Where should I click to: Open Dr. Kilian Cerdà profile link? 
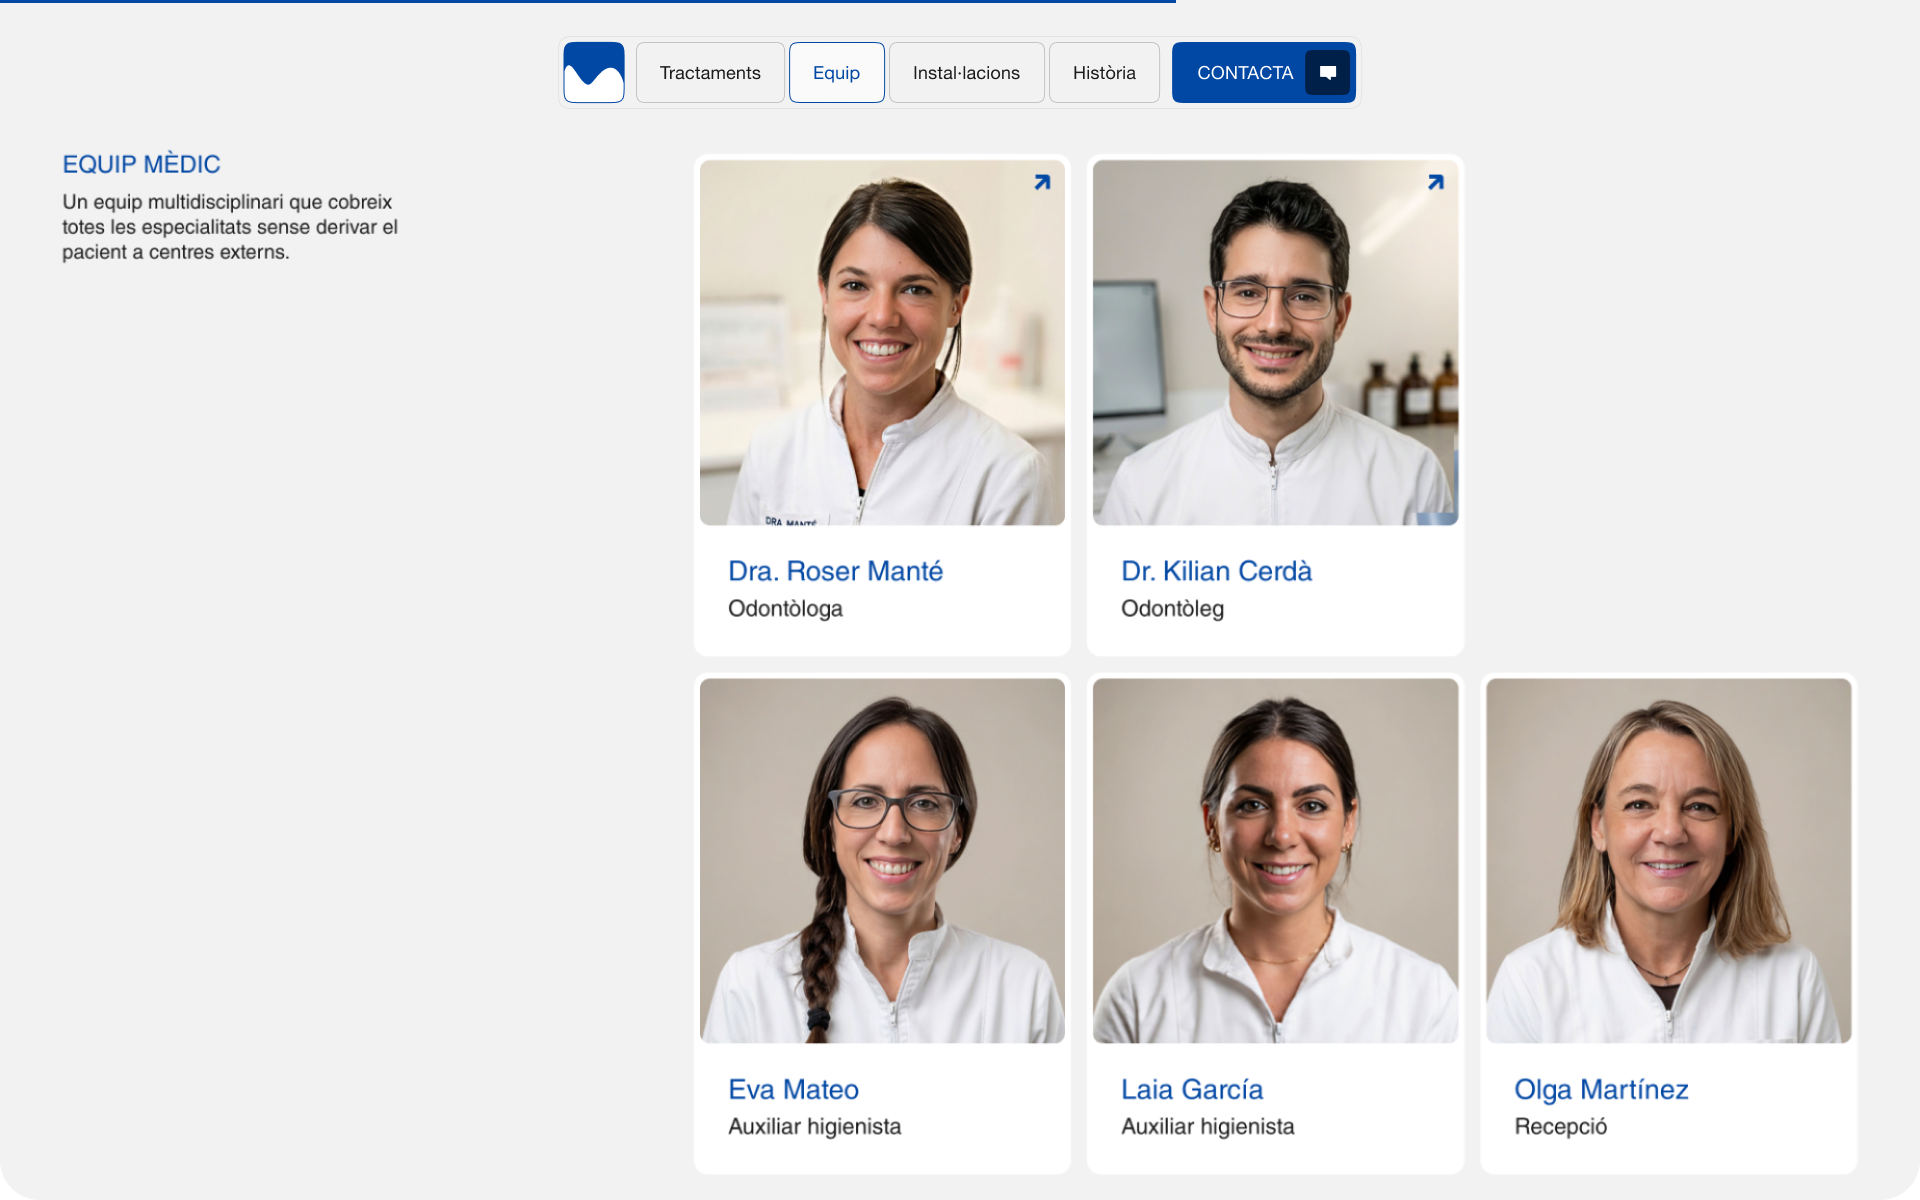pos(1216,571)
